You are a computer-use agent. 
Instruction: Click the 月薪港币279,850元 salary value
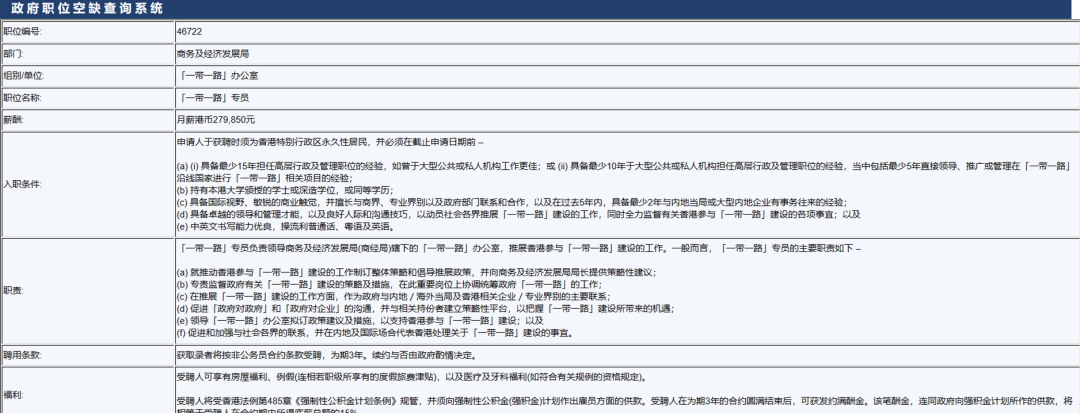click(216, 120)
